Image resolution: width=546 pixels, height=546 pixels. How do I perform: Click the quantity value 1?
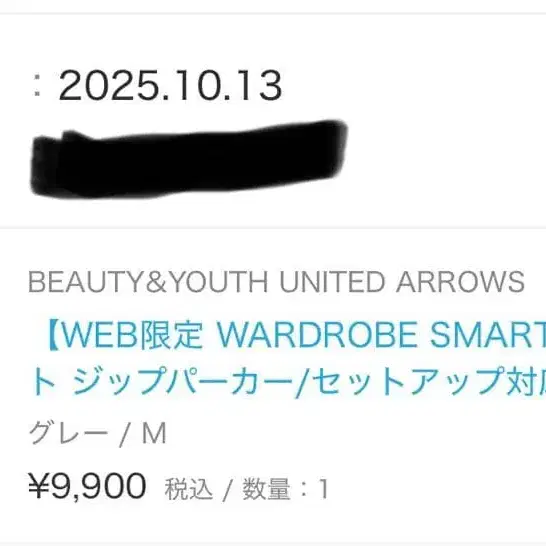[323, 489]
